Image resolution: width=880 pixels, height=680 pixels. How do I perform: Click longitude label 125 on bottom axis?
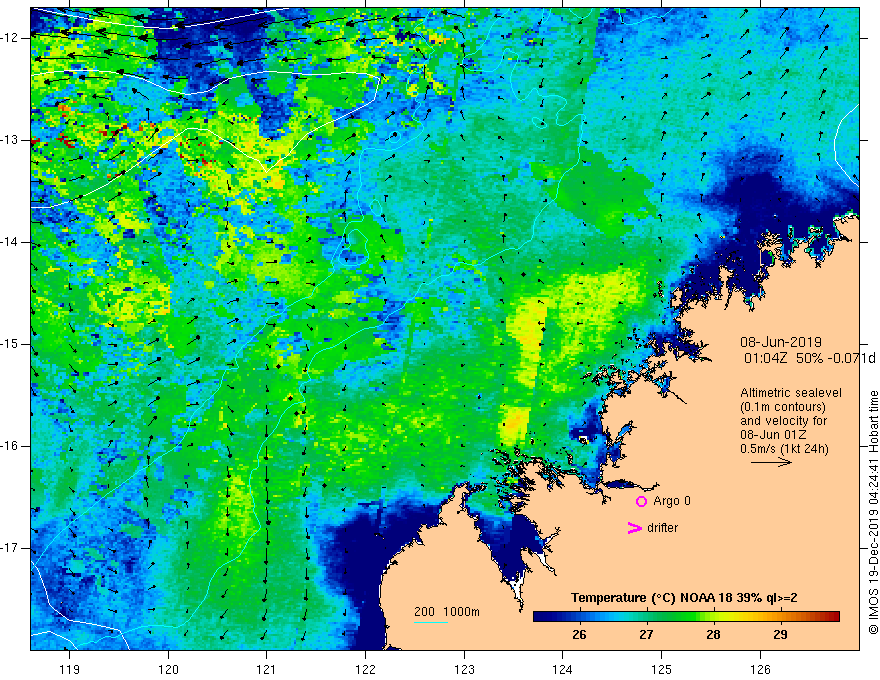(x=662, y=669)
